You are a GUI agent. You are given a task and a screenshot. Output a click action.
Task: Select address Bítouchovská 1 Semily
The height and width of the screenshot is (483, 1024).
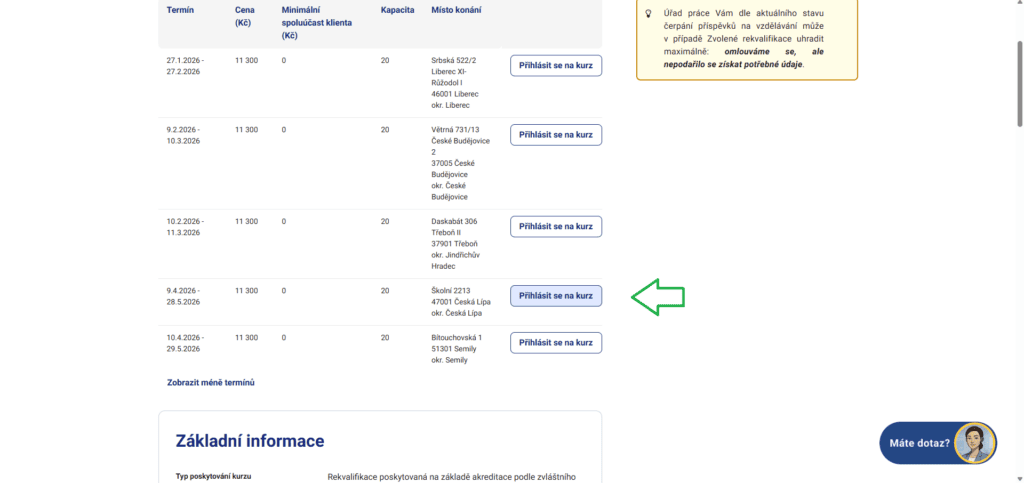point(456,349)
